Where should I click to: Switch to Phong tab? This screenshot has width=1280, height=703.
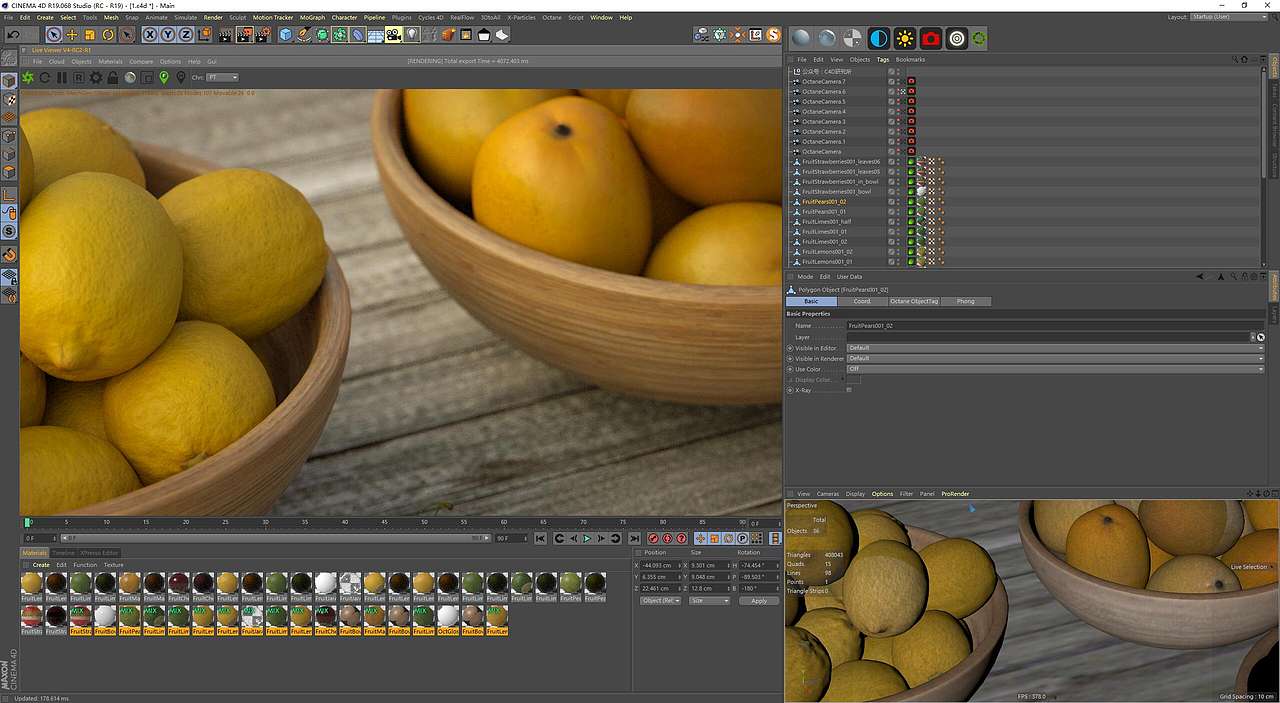point(965,301)
